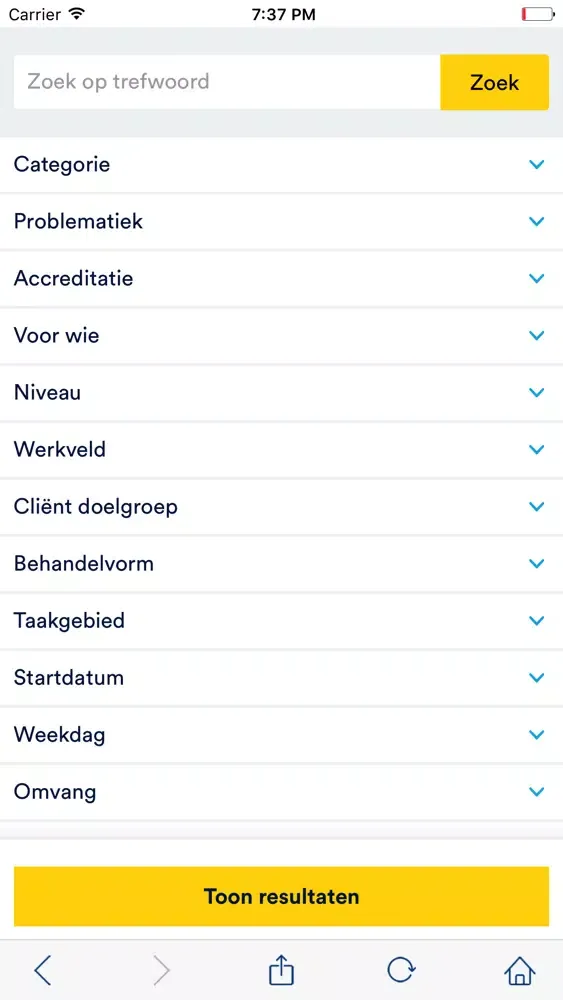Viewport: 563px width, 1000px height.
Task: Tap the browser back arrow icon
Action: coord(42,971)
